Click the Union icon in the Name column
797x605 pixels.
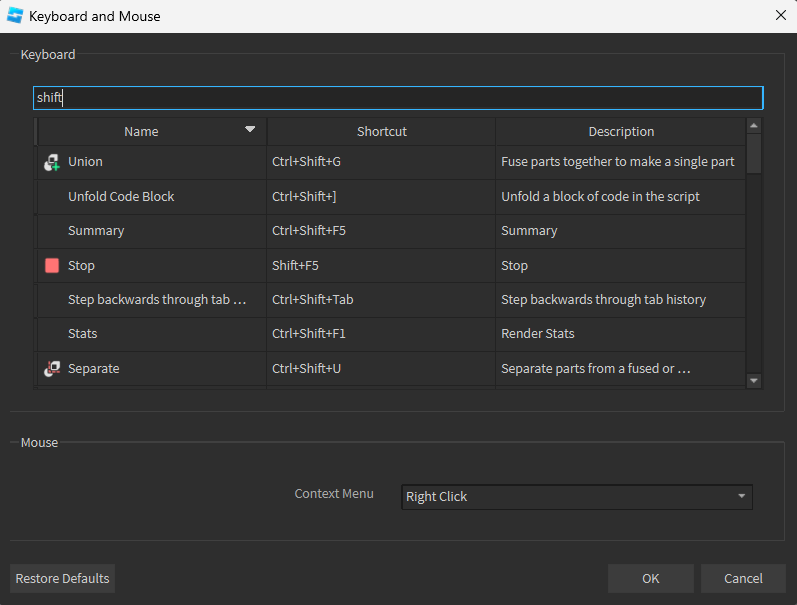52,162
